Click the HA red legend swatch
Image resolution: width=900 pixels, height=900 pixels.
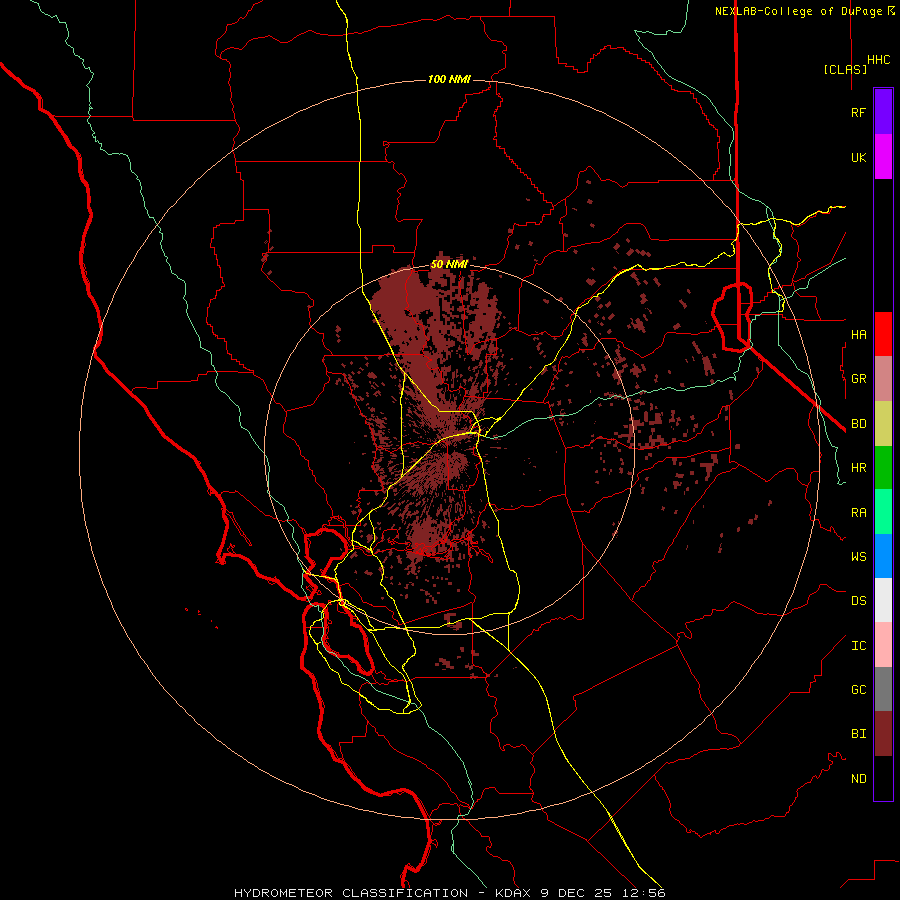[883, 334]
